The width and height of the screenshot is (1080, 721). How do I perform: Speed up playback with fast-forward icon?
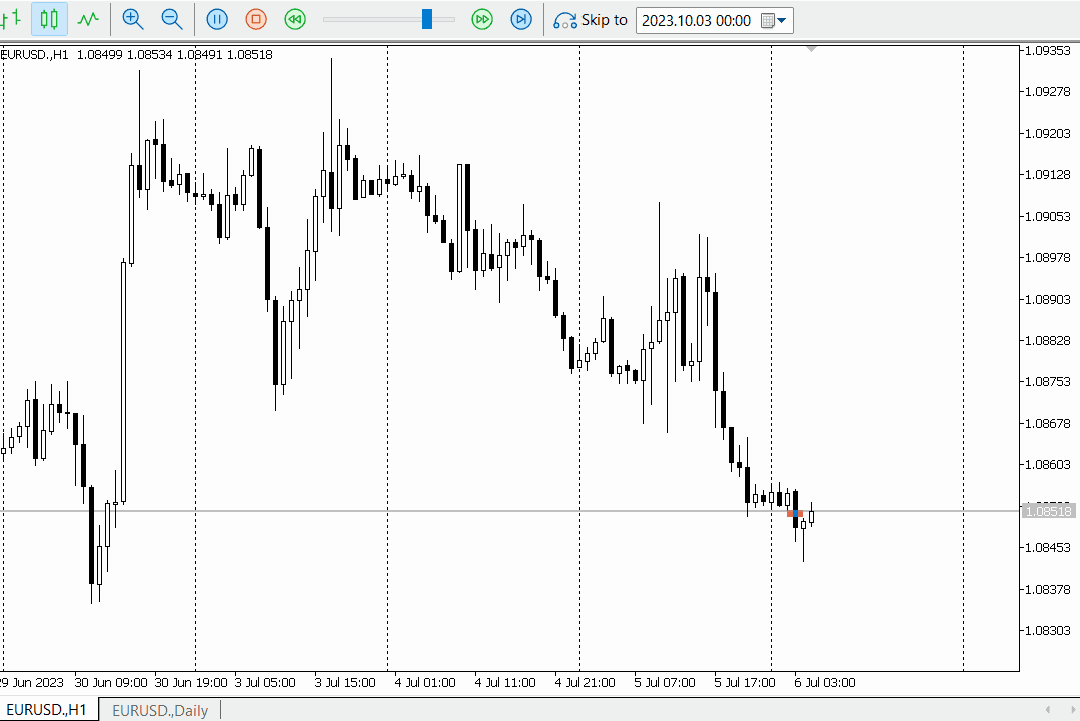point(482,19)
